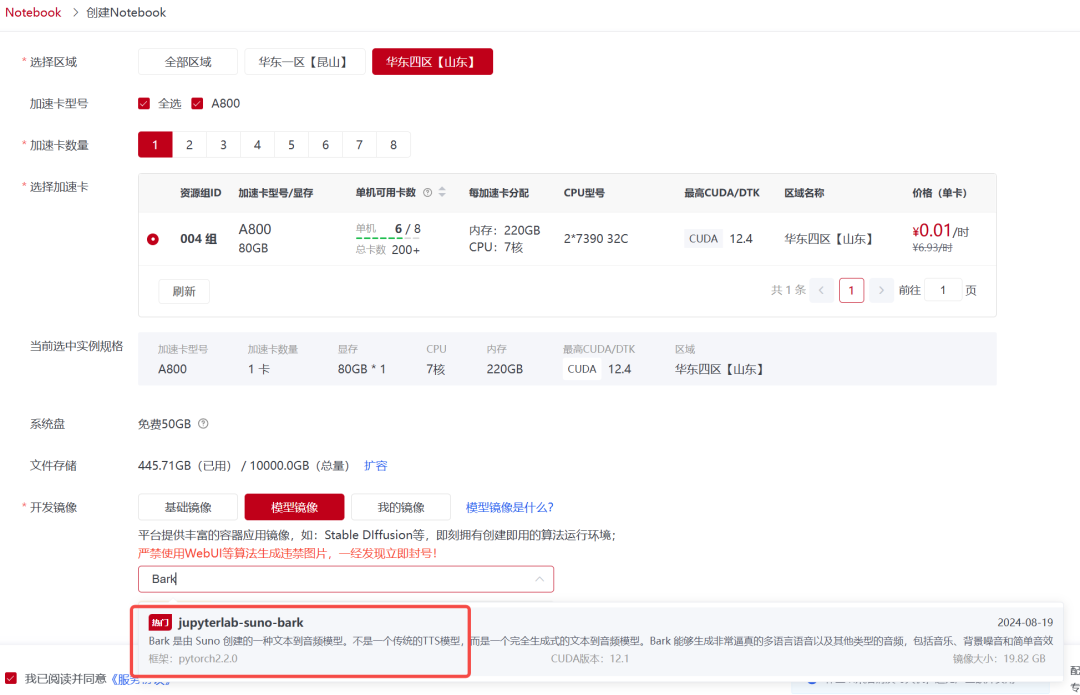Open the 模型镜像是什么? help link
The height and width of the screenshot is (695, 1080).
point(510,507)
